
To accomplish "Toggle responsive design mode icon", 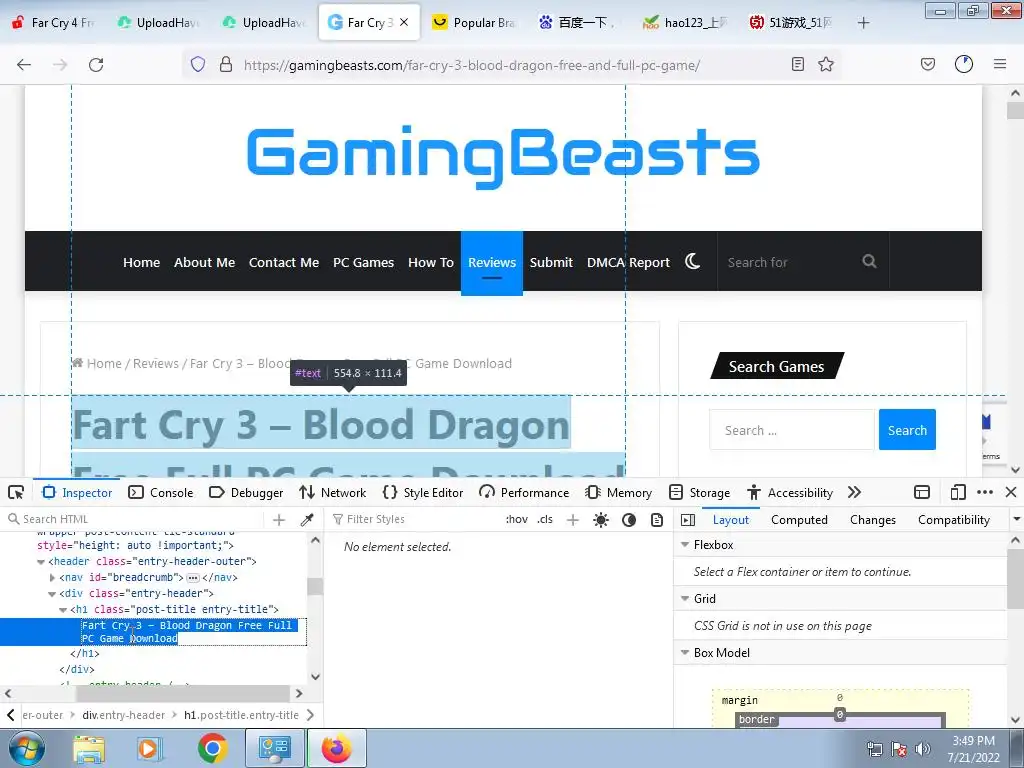I will tap(957, 492).
